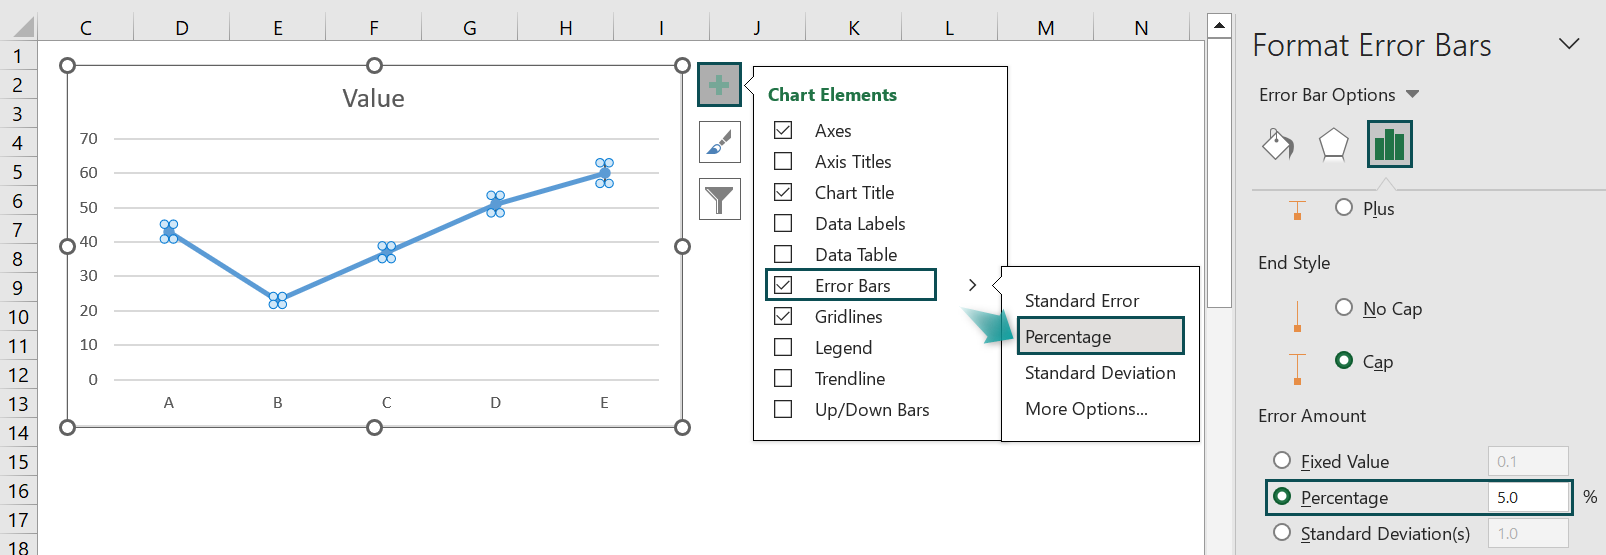1606x555 pixels.
Task: Click the Chart Elements heading
Action: pos(832,95)
